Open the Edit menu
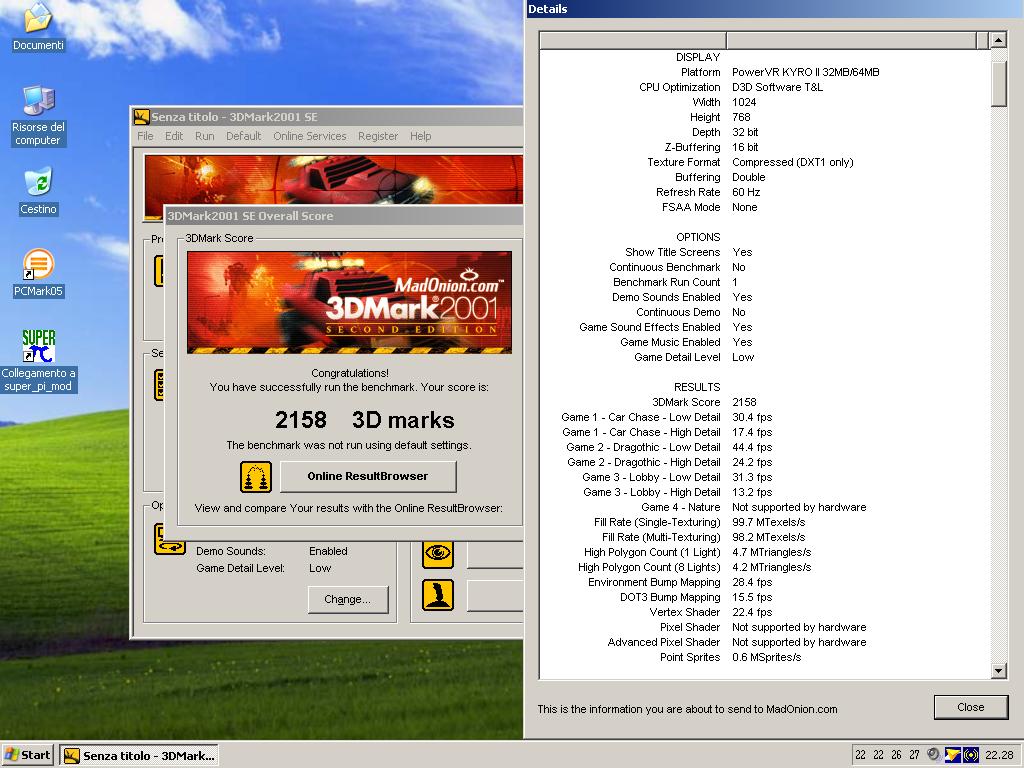The height and width of the screenshot is (768, 1024). click(174, 136)
